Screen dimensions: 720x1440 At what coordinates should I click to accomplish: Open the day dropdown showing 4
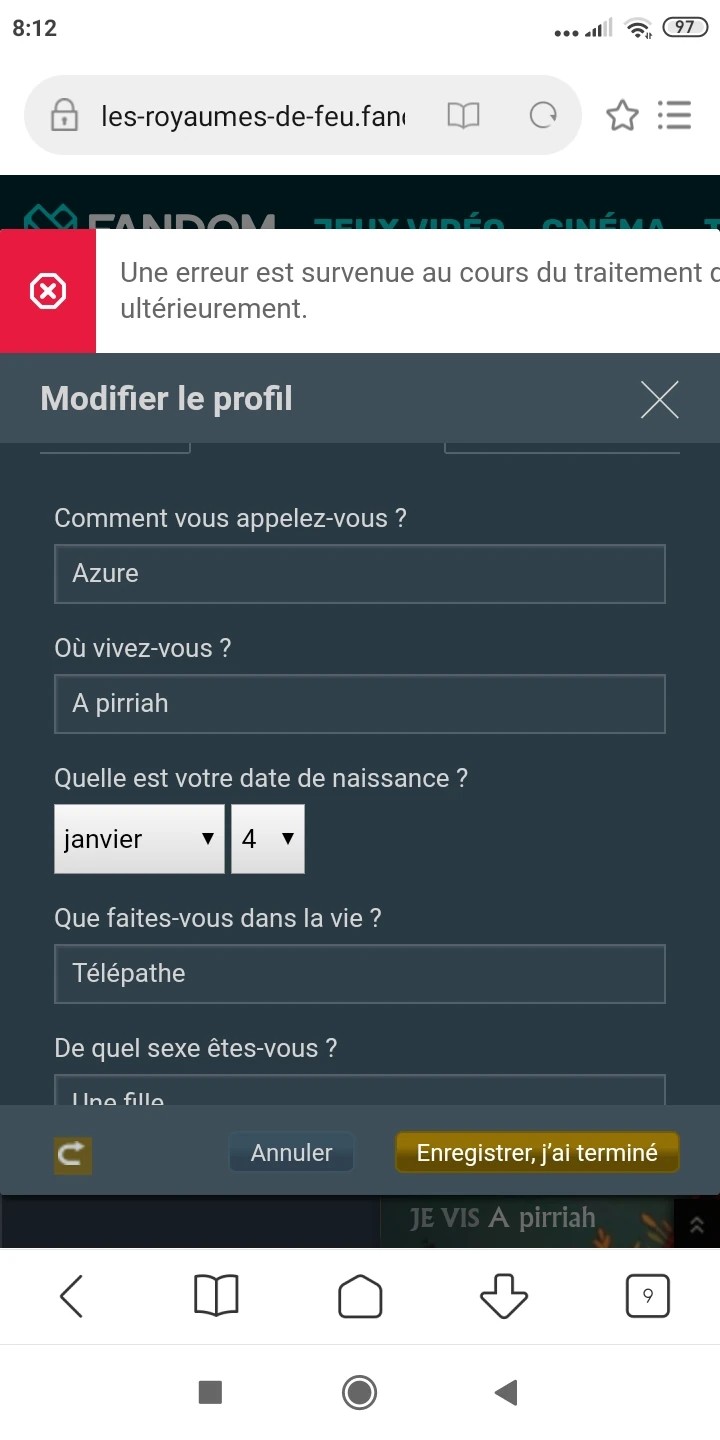point(268,839)
